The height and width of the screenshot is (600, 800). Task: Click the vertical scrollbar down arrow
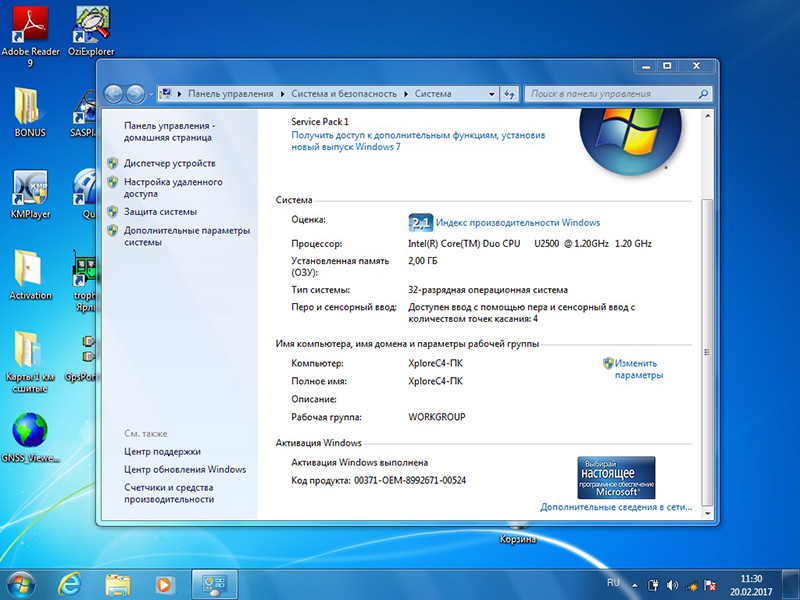708,513
